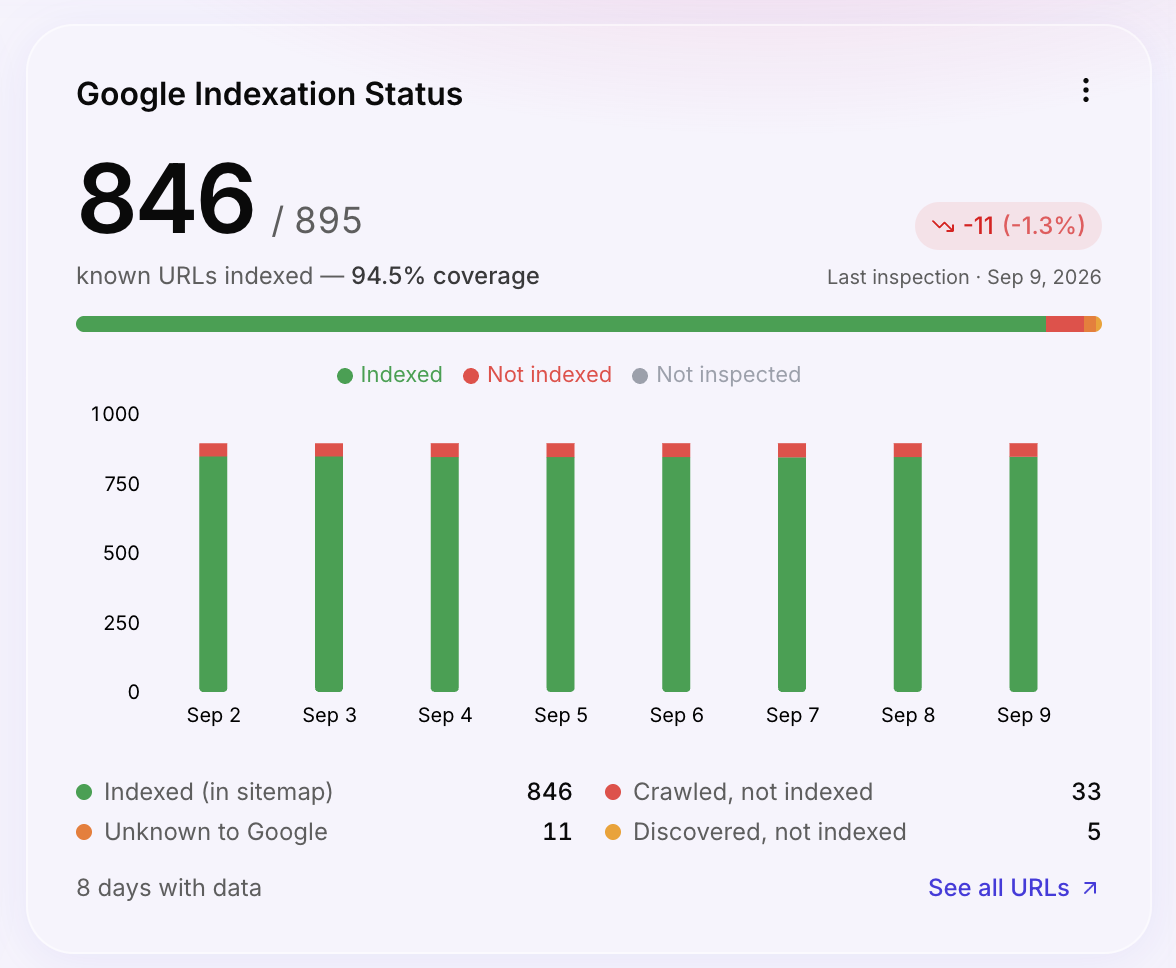The height and width of the screenshot is (968, 1176).
Task: Click the Unknown to Google label
Action: point(216,832)
